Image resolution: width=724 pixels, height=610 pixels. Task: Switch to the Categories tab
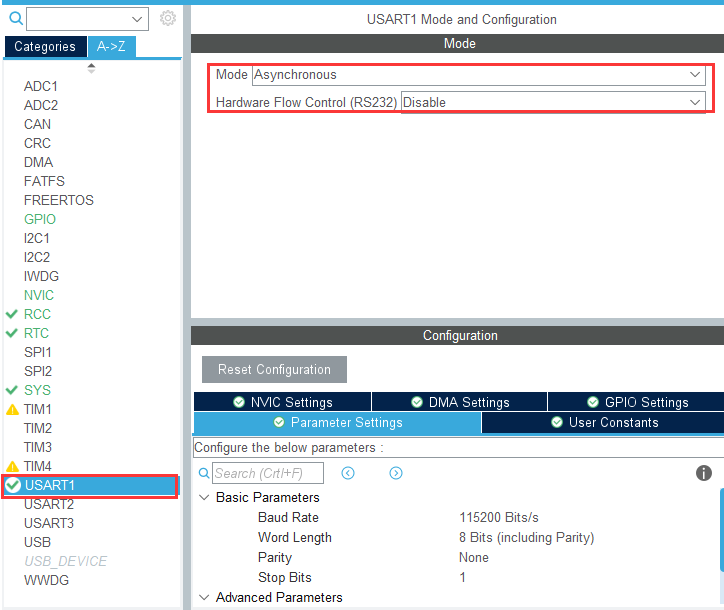coord(45,47)
